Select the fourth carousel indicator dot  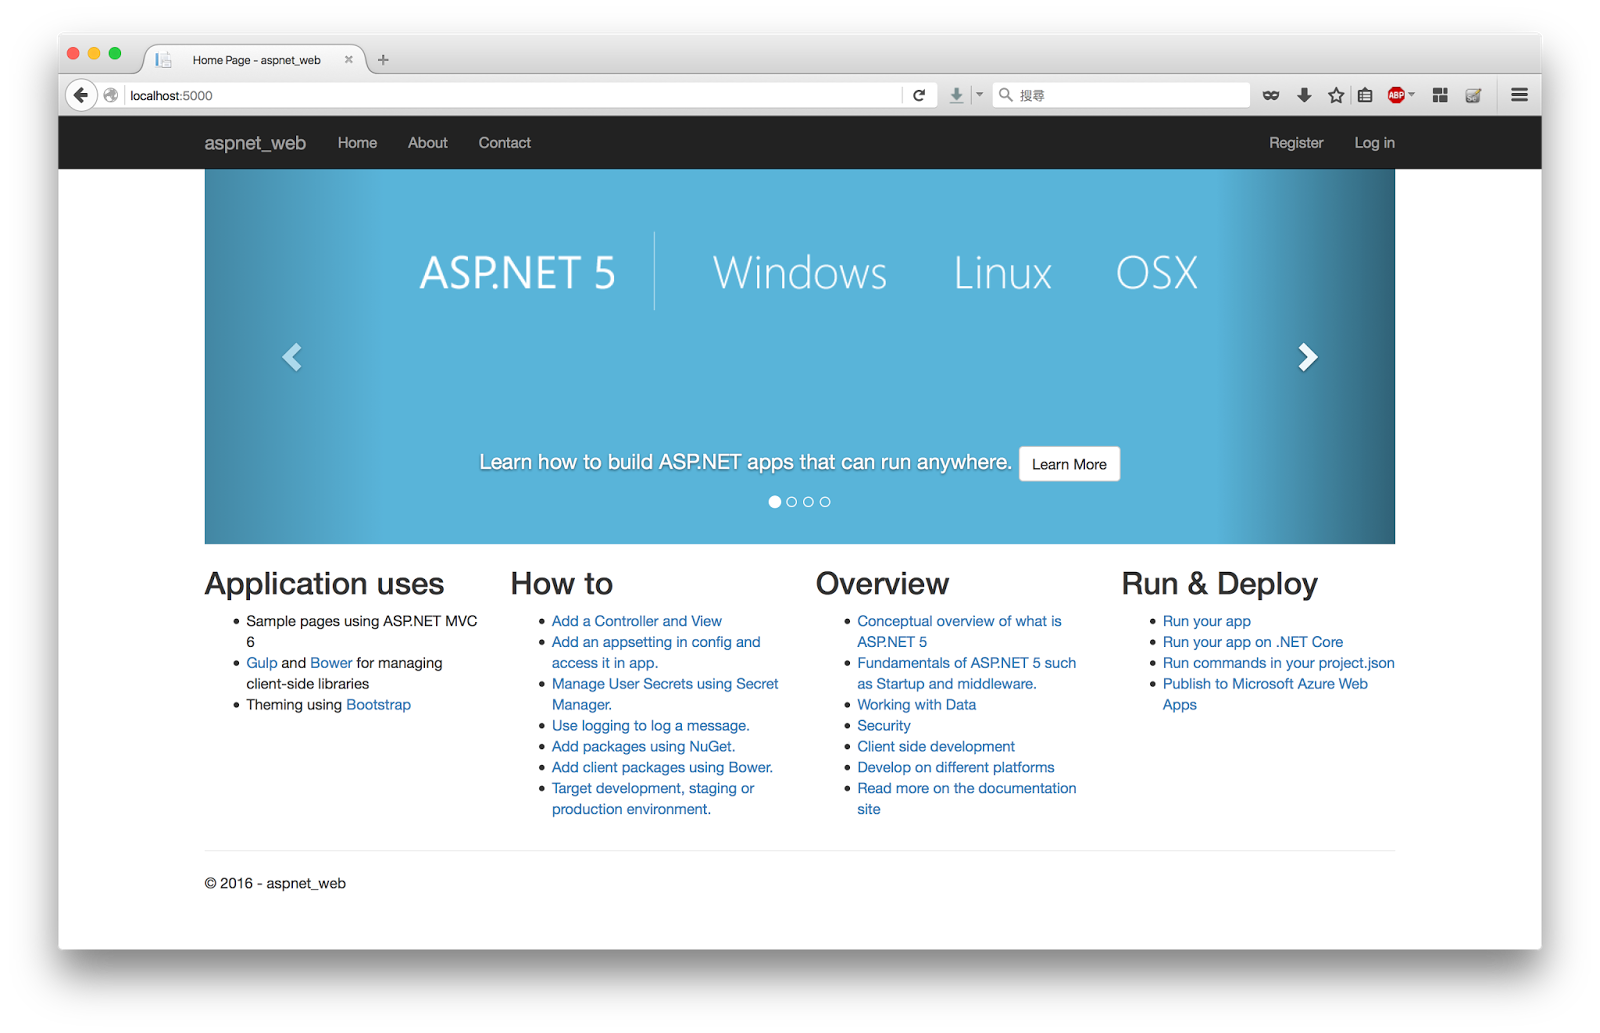pyautogui.click(x=825, y=502)
